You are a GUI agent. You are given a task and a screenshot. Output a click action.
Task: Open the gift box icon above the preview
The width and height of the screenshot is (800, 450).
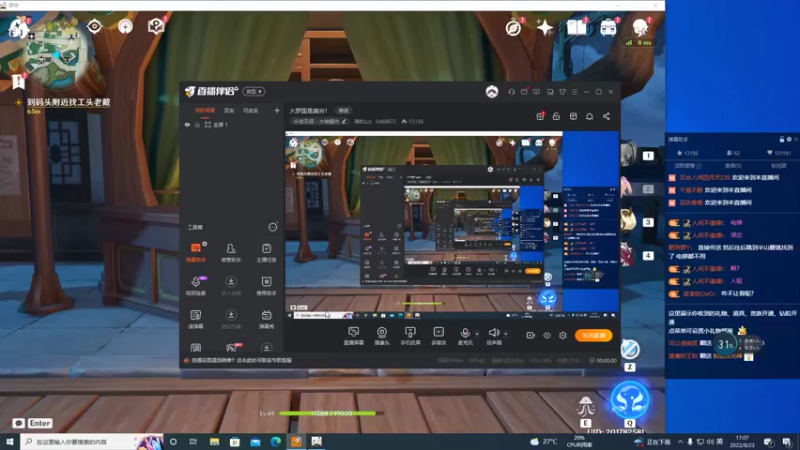pos(540,116)
